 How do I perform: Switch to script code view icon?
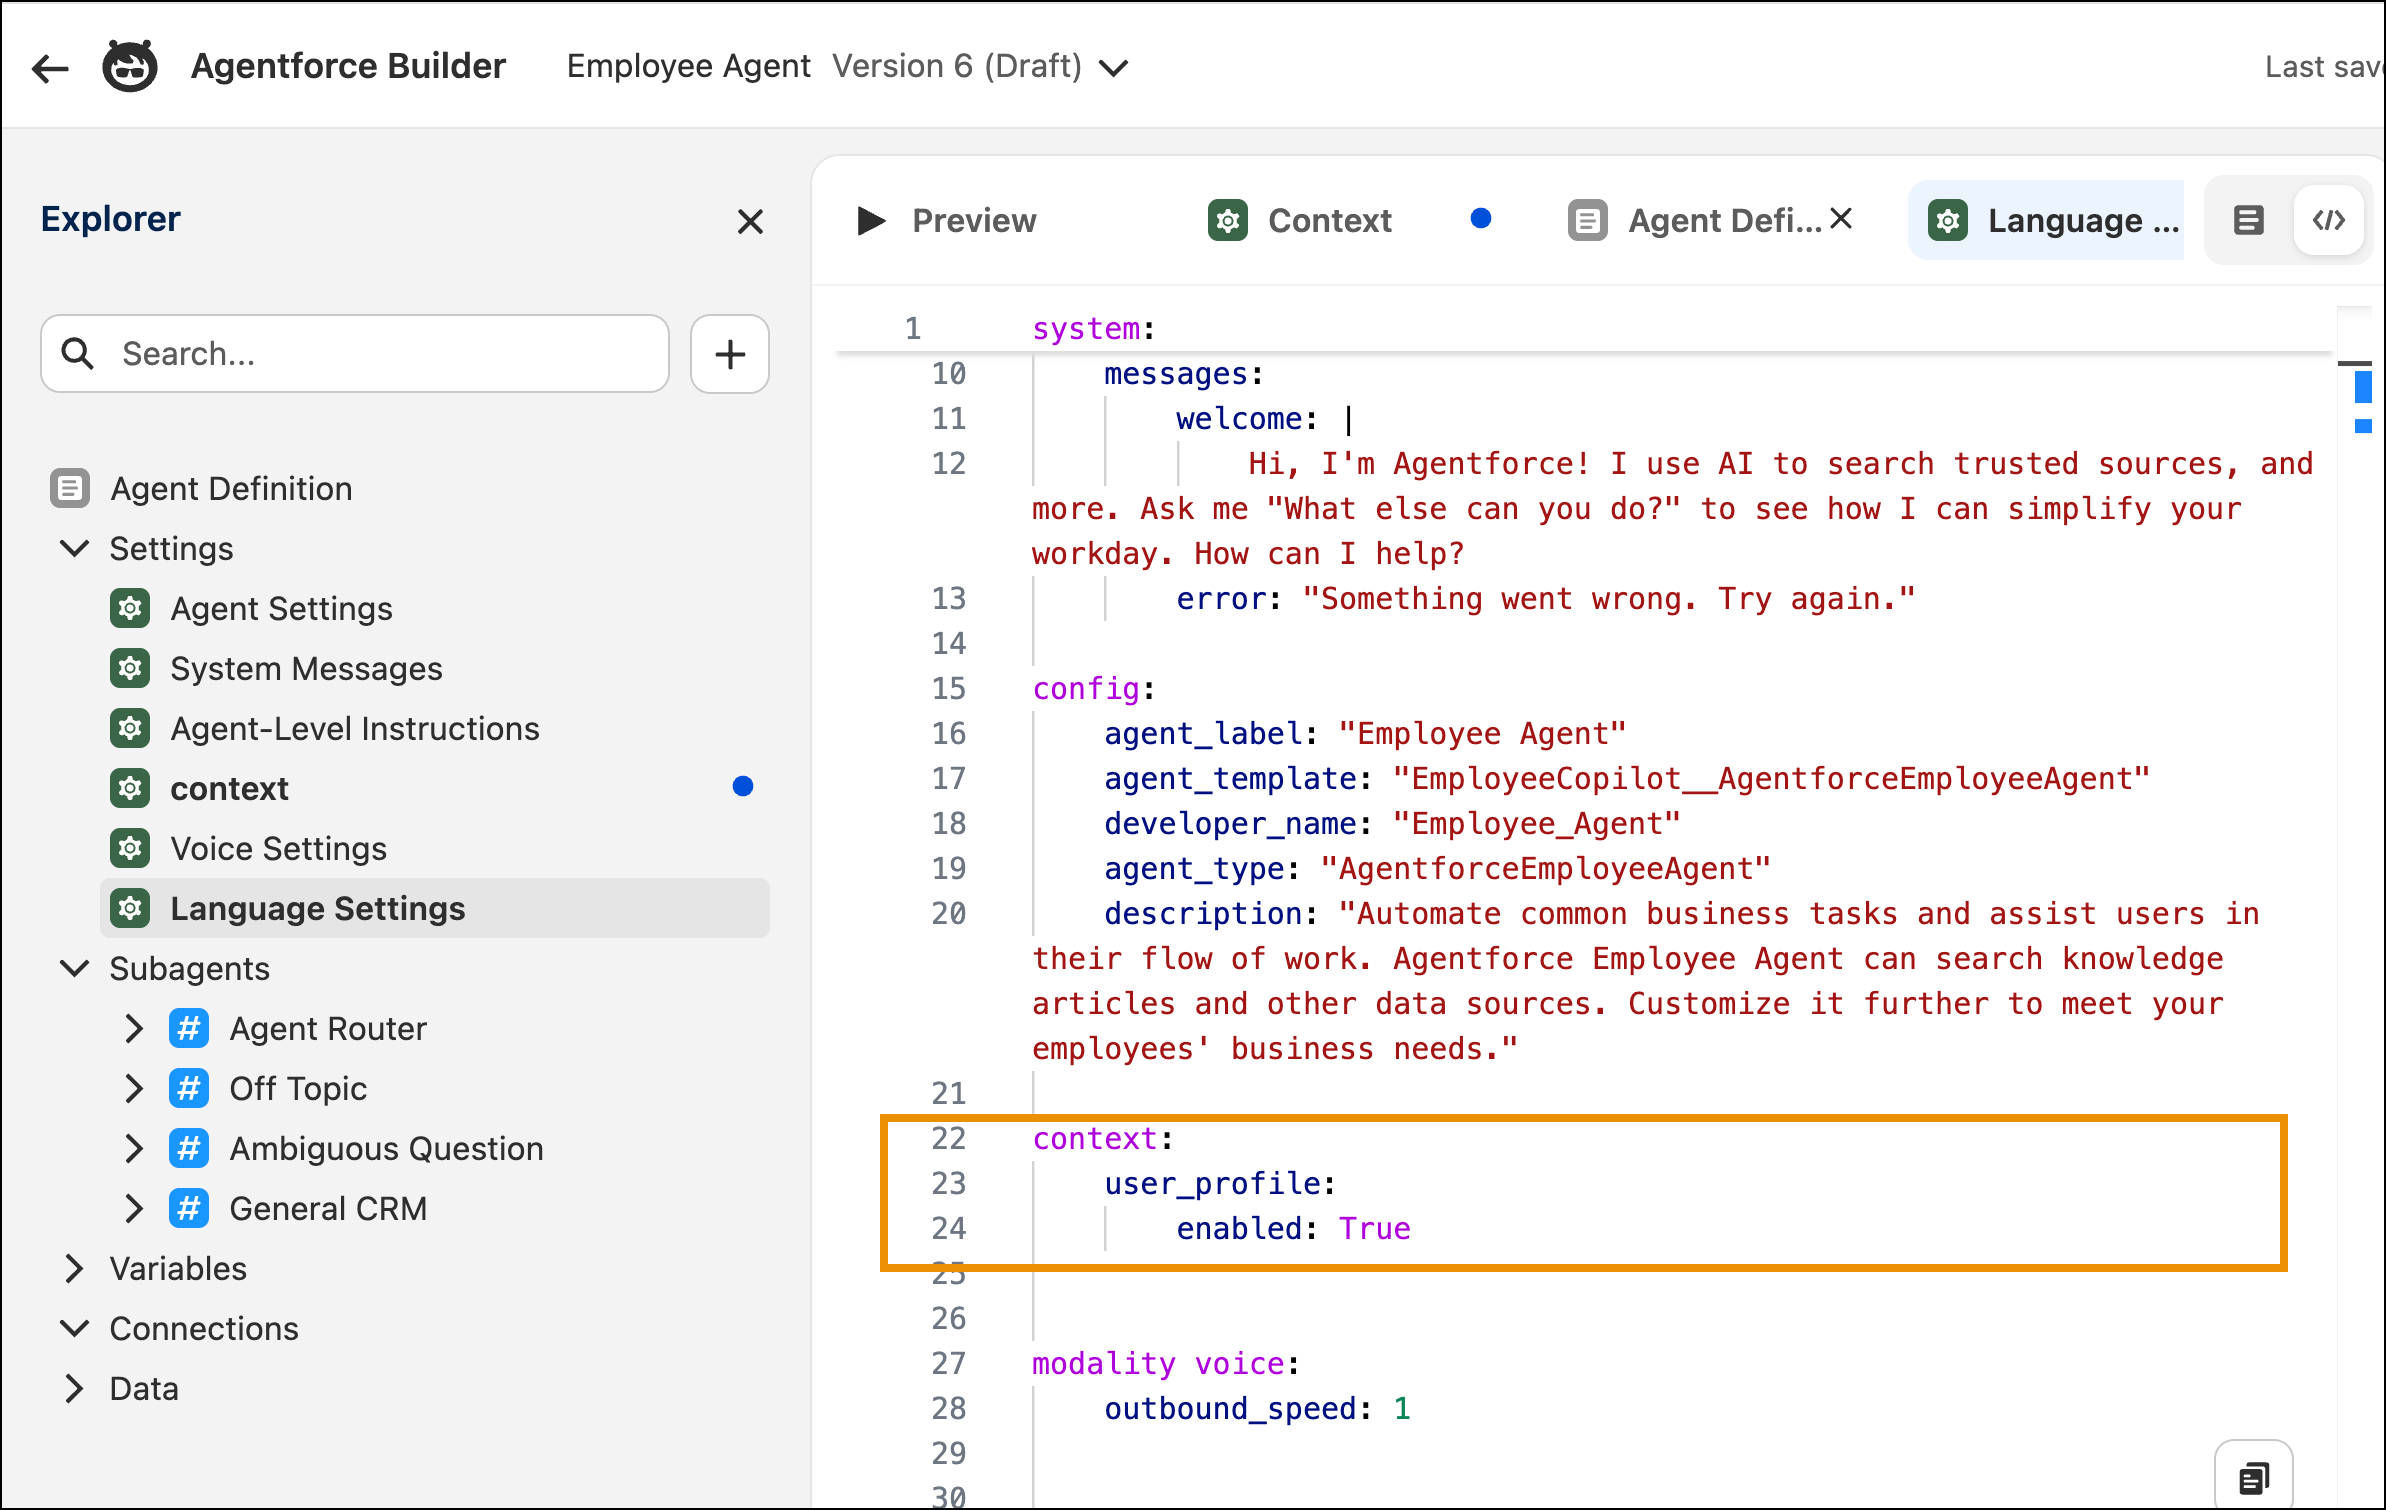point(2329,220)
